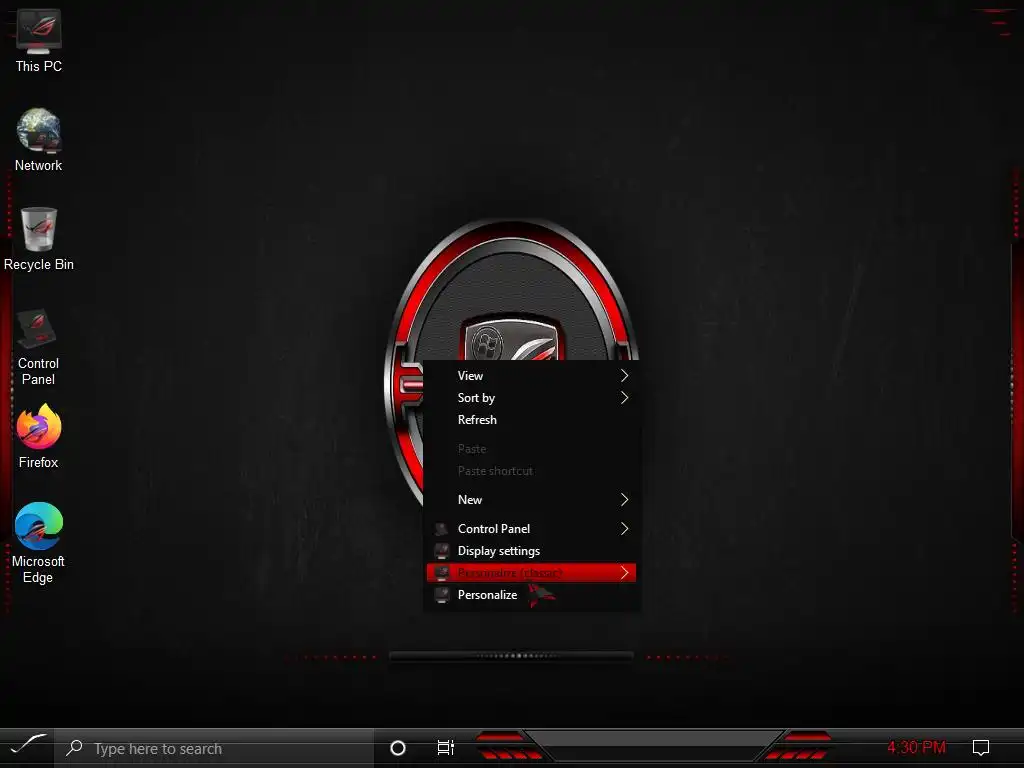This screenshot has width=1024, height=768.
Task: Click the icon left of Personalize entry
Action: [442, 595]
